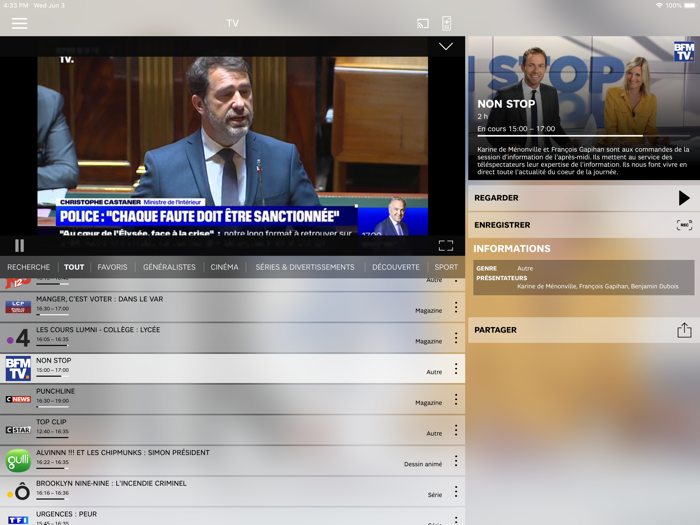Click the BFM TV logo in list
The height and width of the screenshot is (525, 700).
(18, 368)
